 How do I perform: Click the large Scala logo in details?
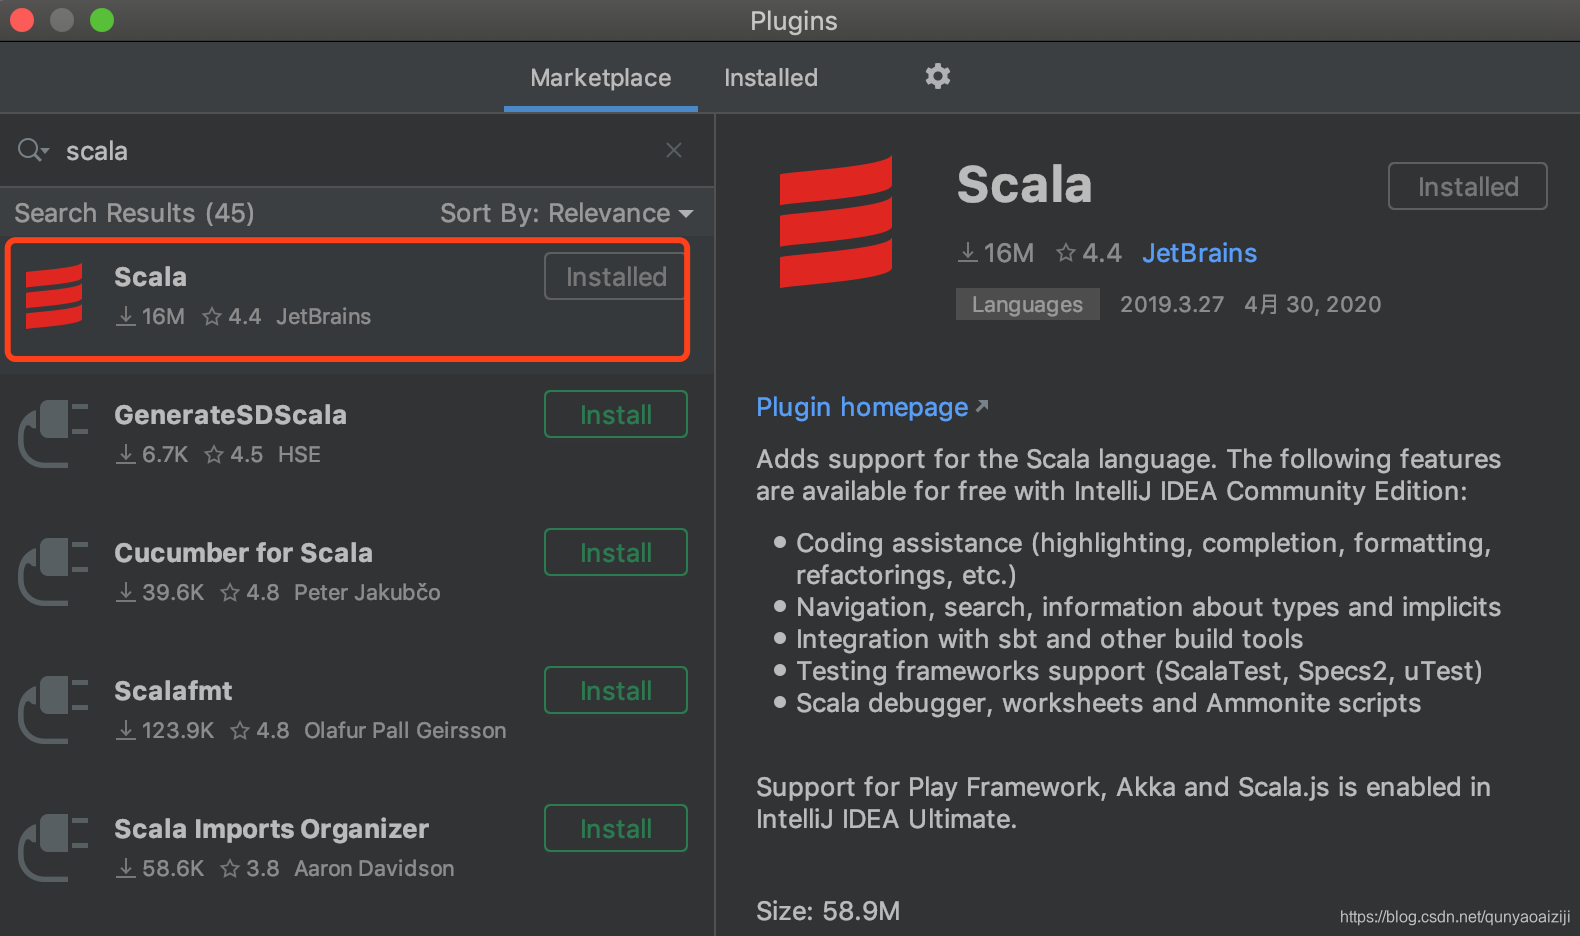tap(836, 222)
